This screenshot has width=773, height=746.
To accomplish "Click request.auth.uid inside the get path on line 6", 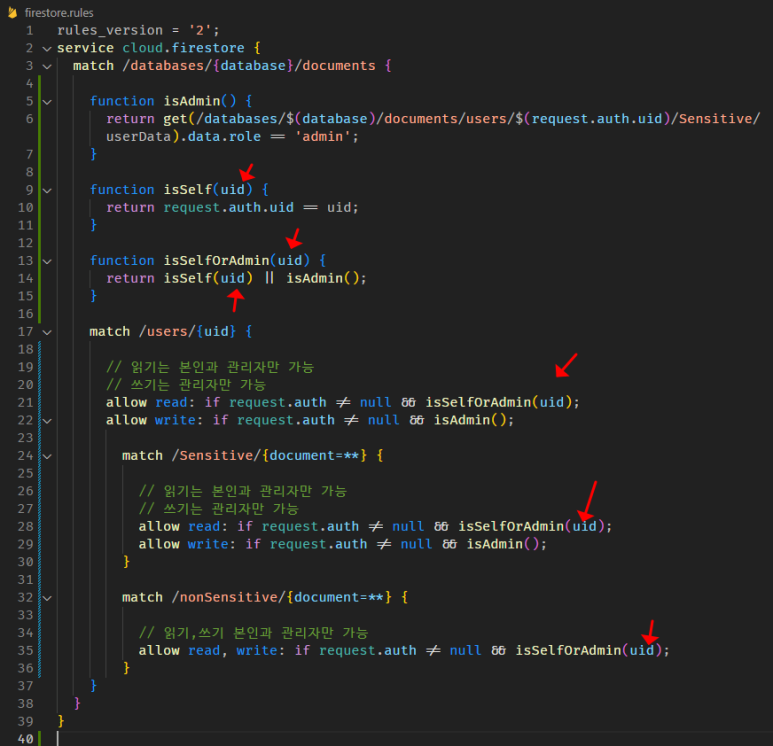I will tap(597, 119).
